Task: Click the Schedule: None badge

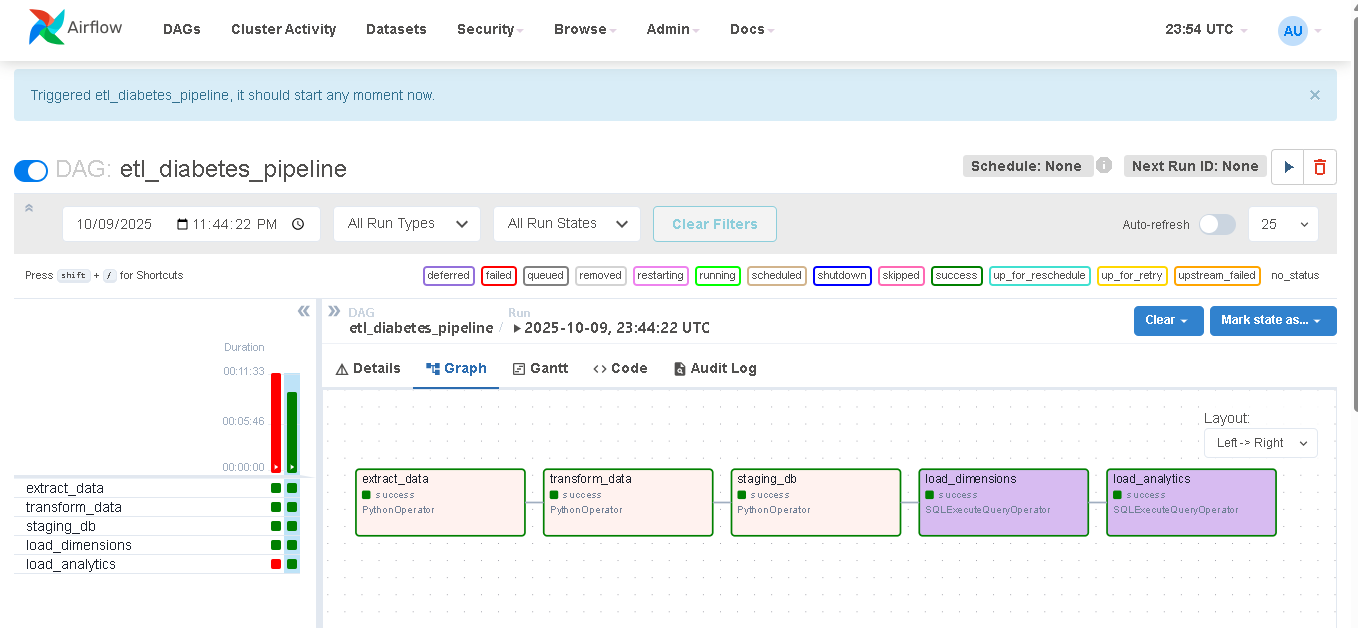Action: 1026,166
